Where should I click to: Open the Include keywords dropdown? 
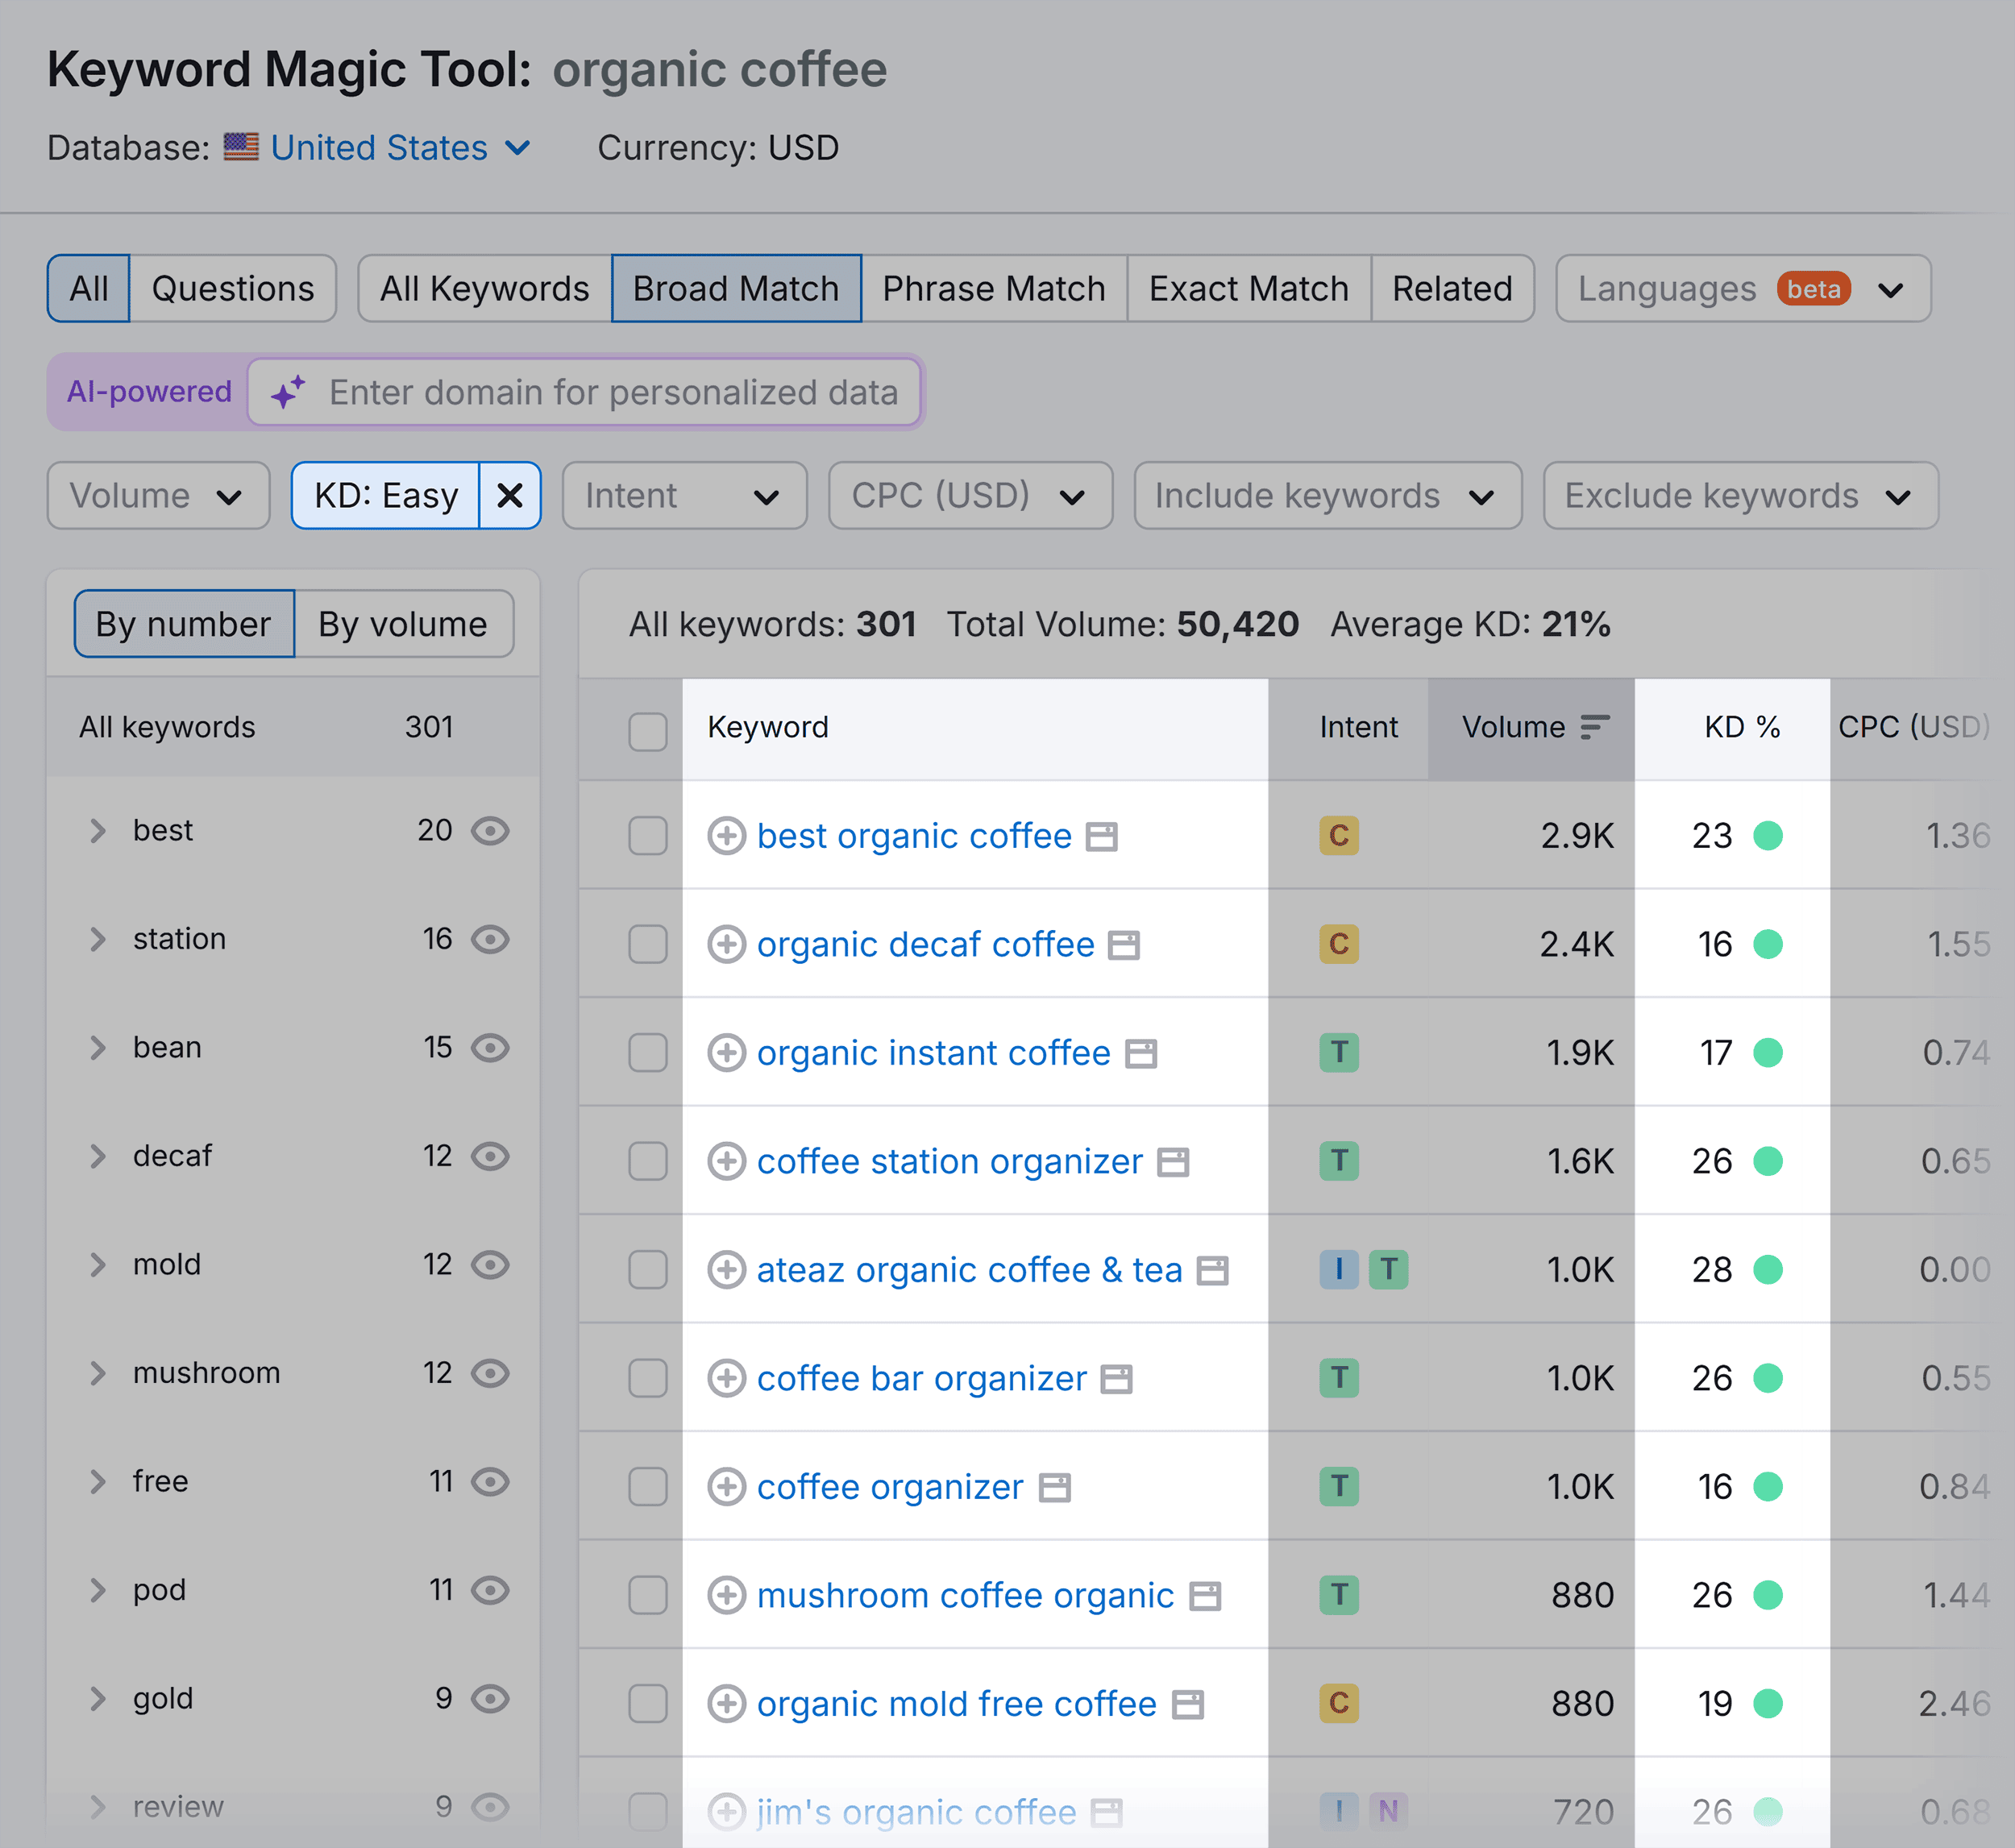tap(1327, 495)
